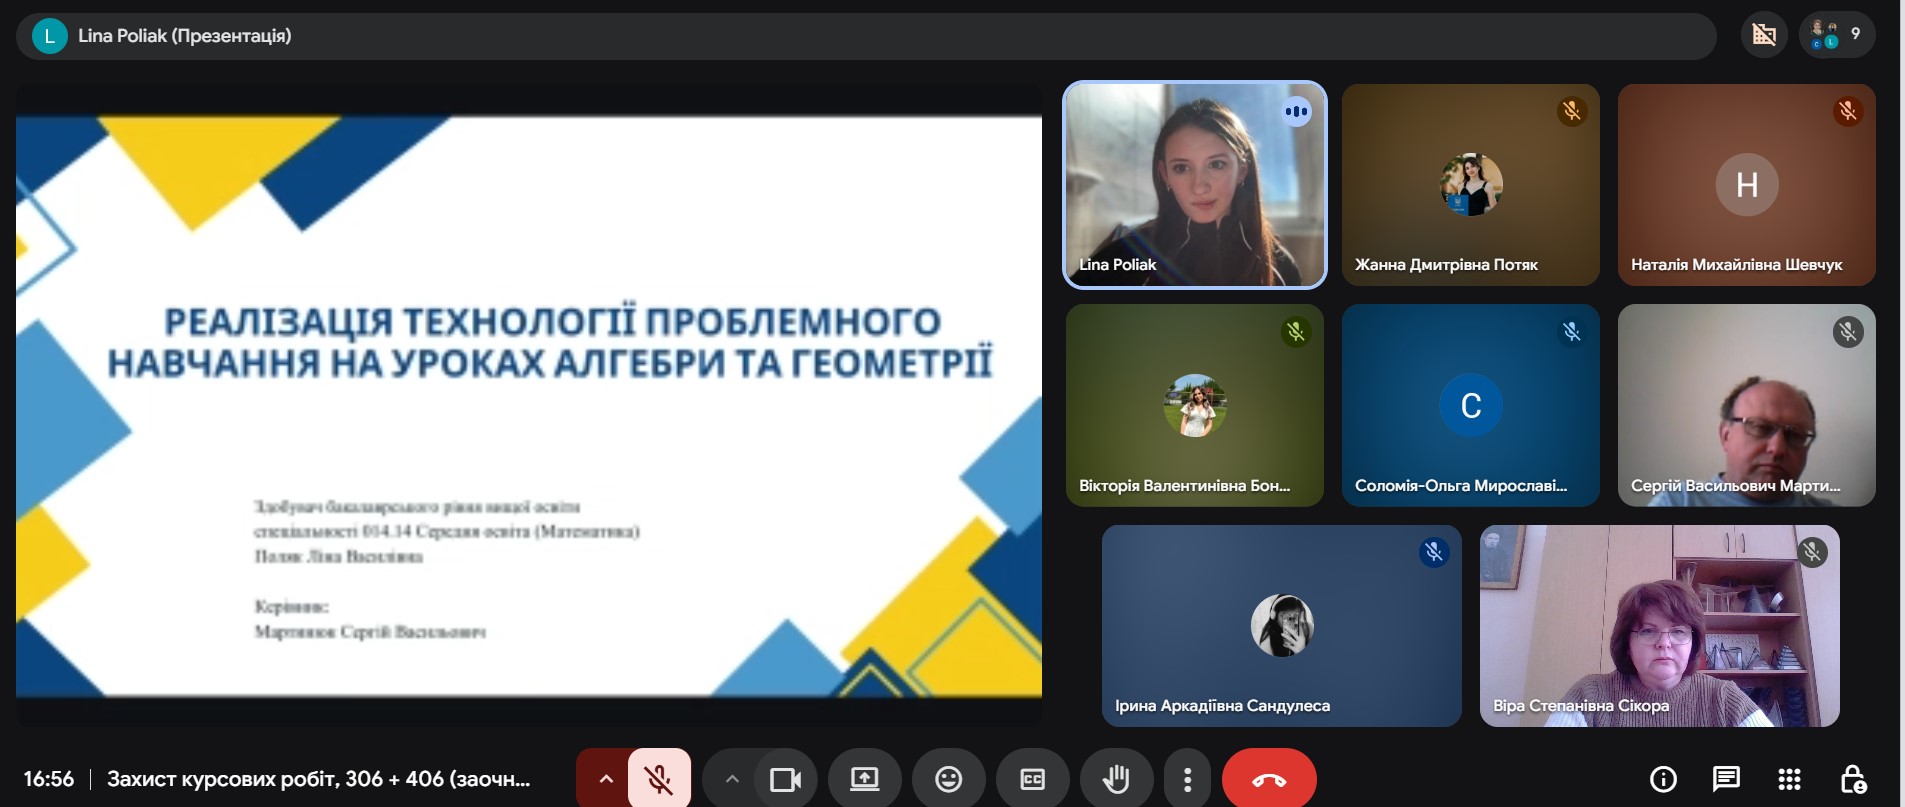Click the C avatar of Соломія-Ольга
Image resolution: width=1905 pixels, height=807 pixels.
click(1470, 405)
